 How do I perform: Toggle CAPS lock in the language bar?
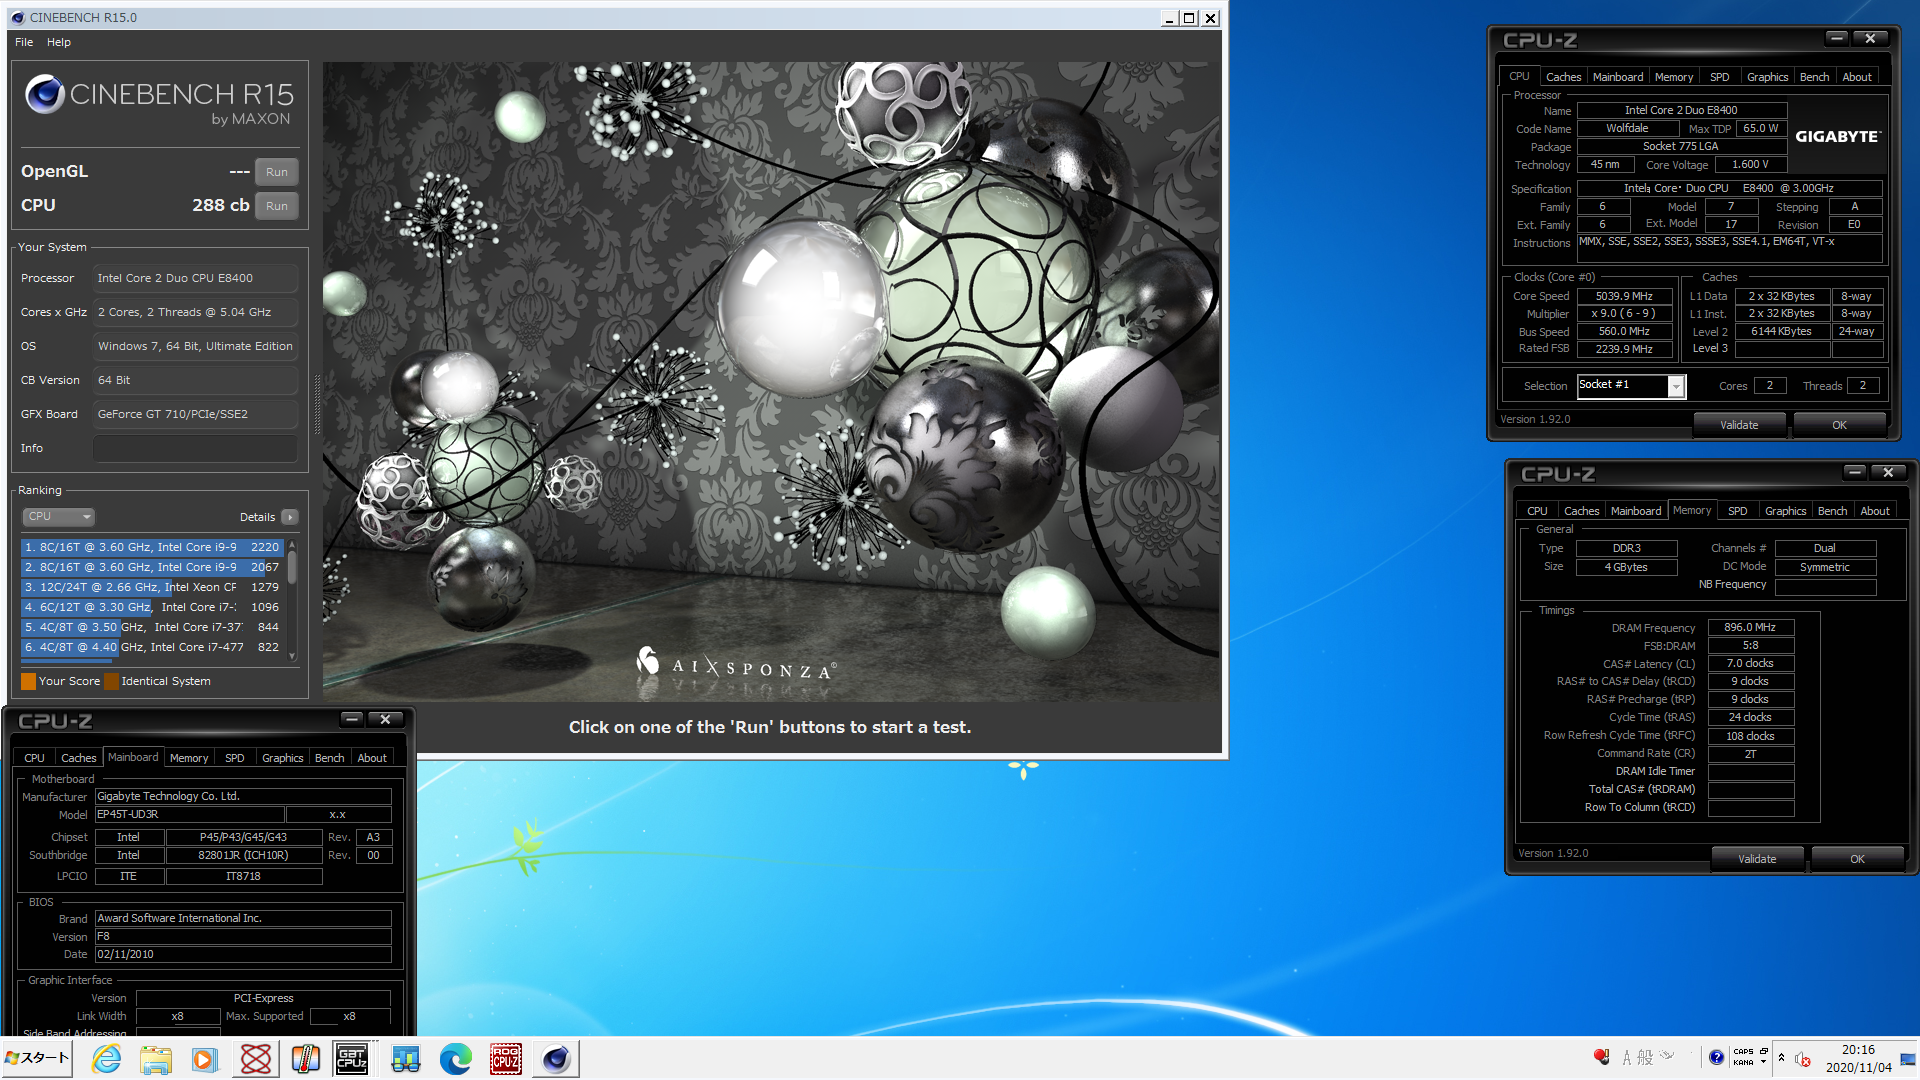point(1744,1052)
